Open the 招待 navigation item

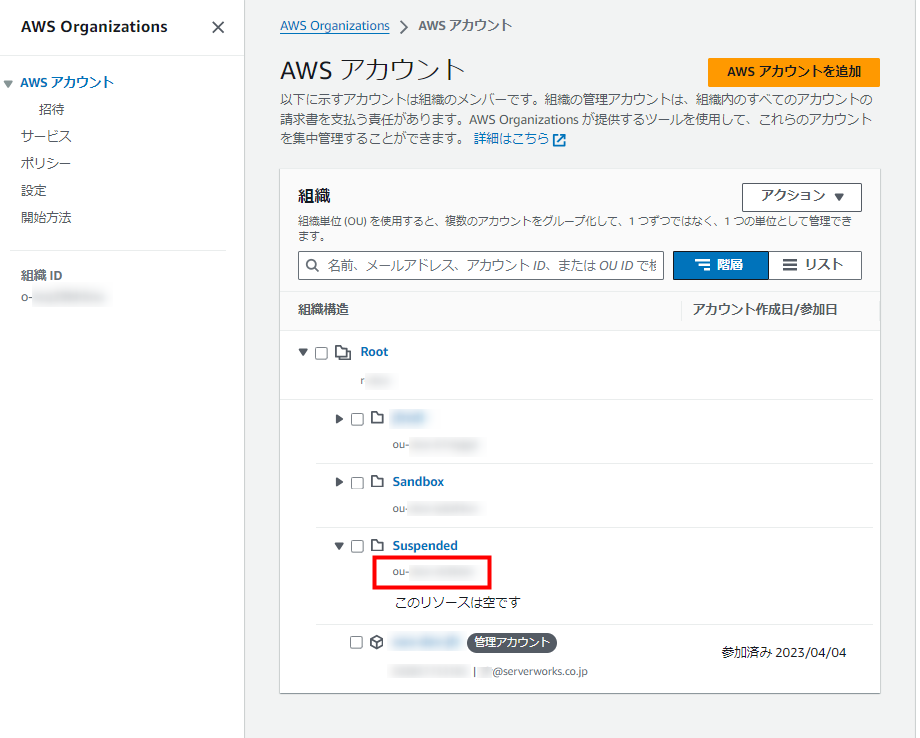point(52,109)
